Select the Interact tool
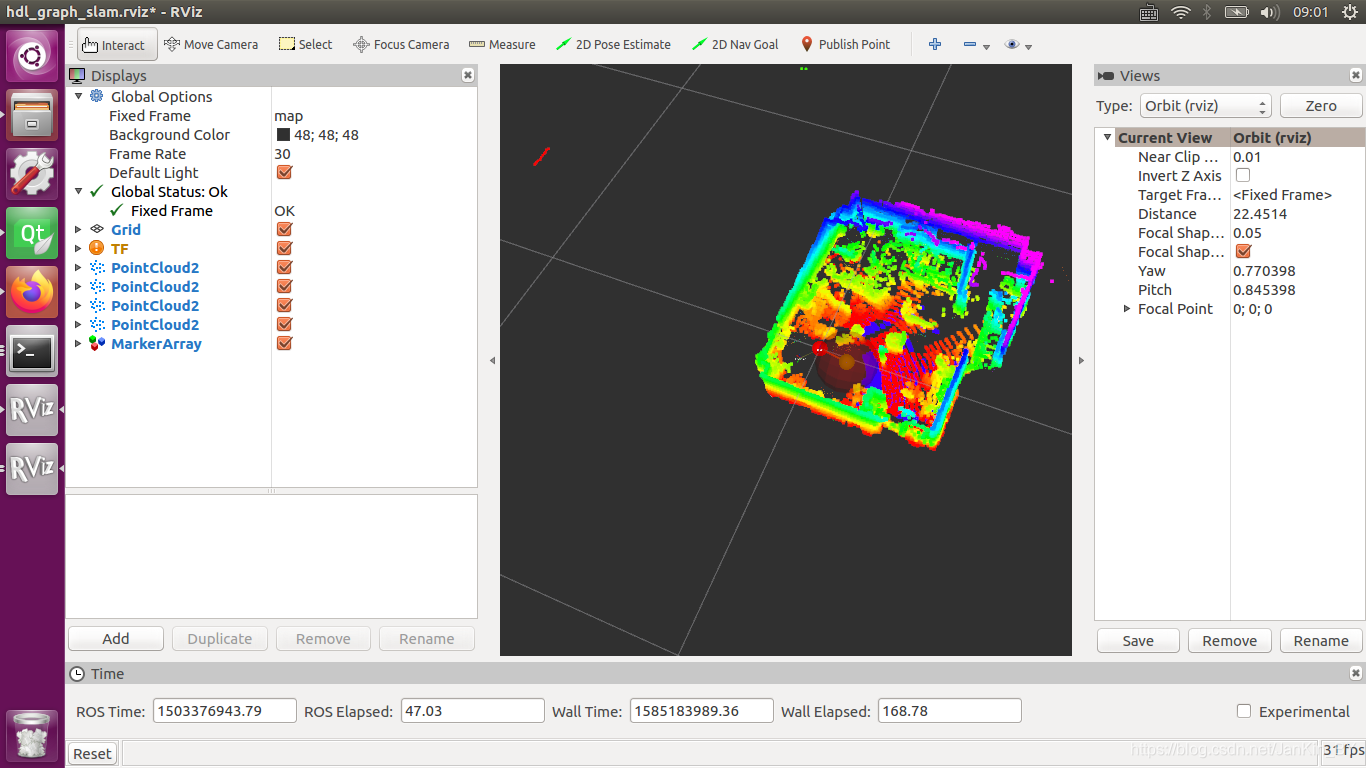 [x=116, y=44]
